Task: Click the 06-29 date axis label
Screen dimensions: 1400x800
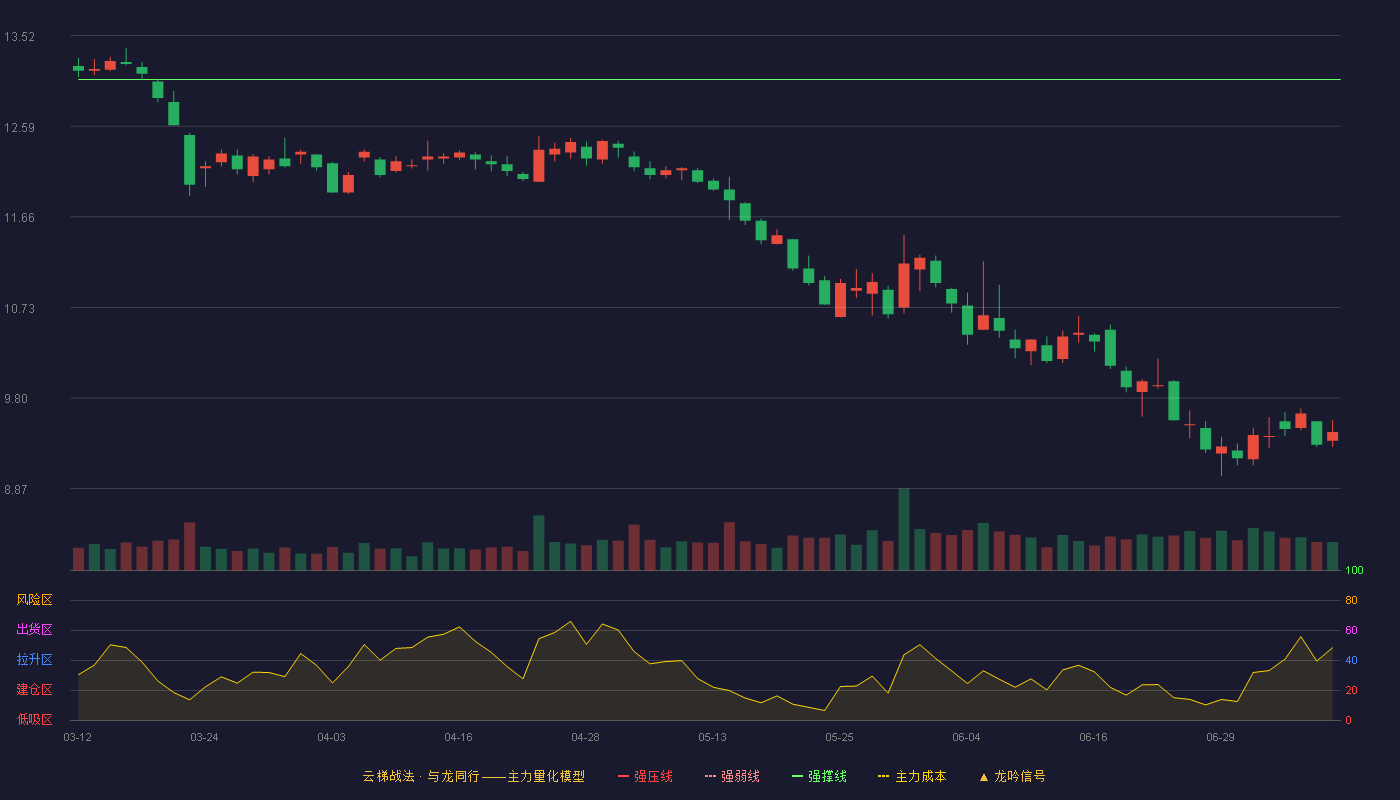Action: coord(1220,737)
